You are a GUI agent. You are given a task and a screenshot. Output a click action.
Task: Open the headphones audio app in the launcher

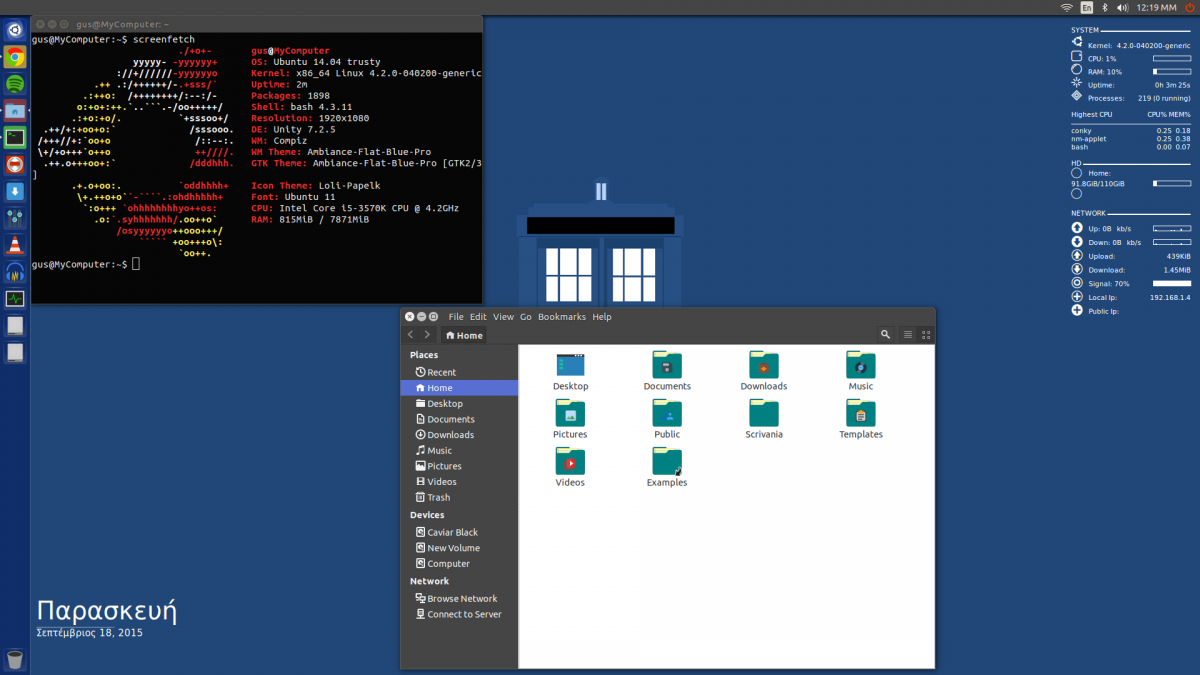point(15,272)
